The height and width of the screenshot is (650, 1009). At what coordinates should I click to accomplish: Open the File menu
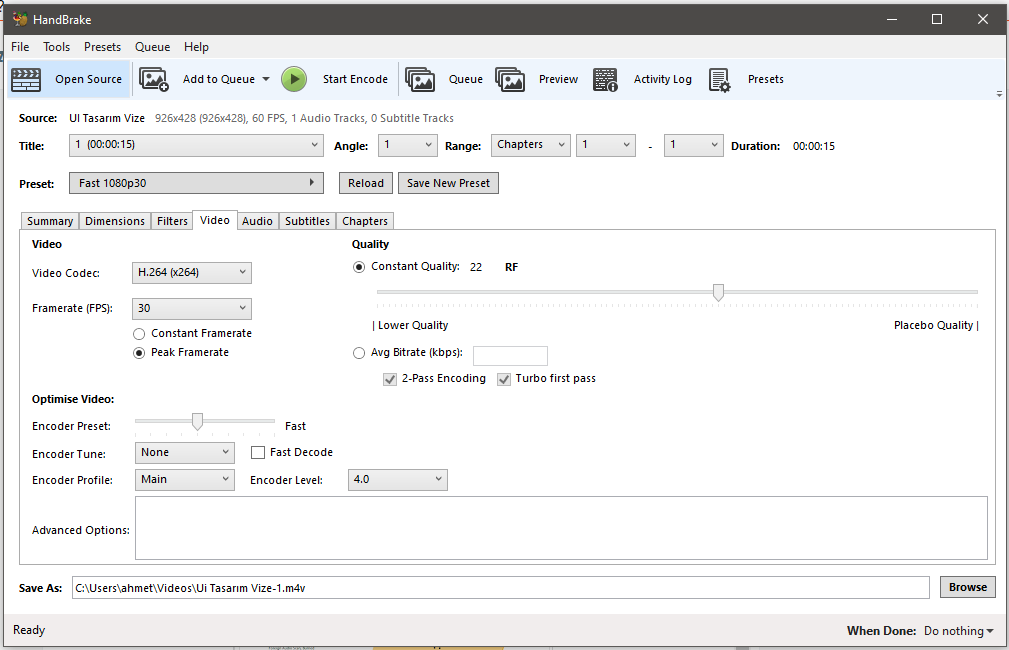coord(20,47)
